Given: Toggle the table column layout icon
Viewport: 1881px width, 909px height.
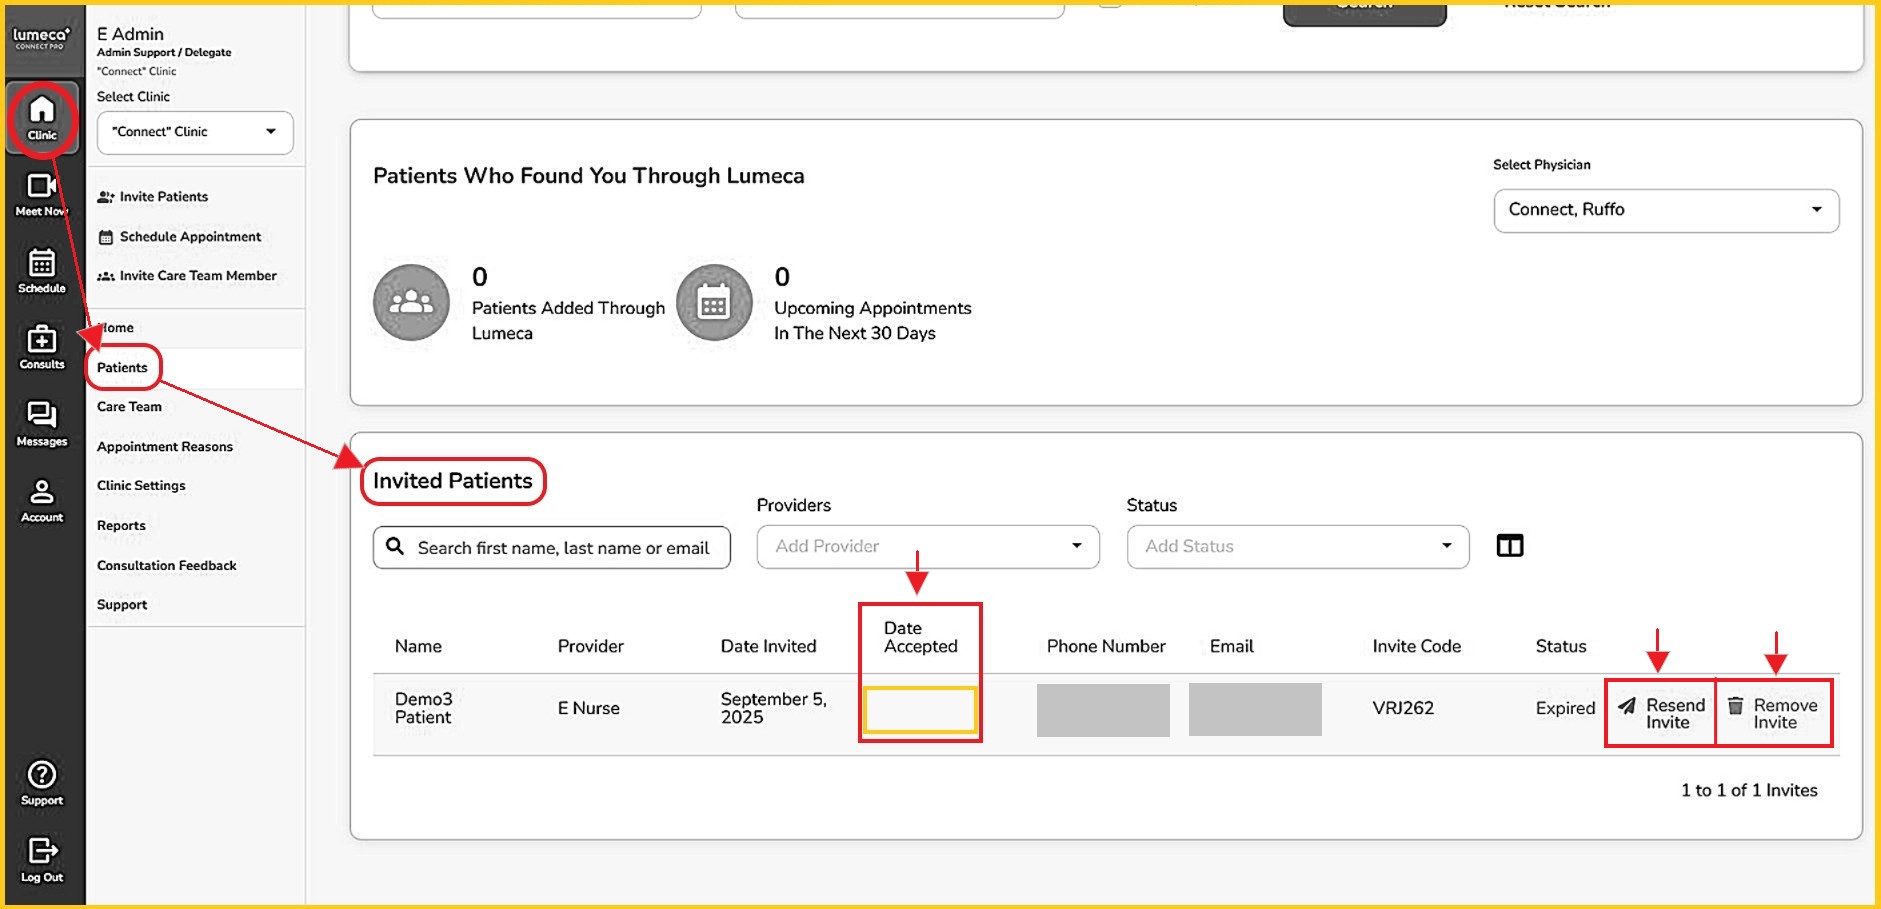Looking at the screenshot, I should click(x=1509, y=546).
